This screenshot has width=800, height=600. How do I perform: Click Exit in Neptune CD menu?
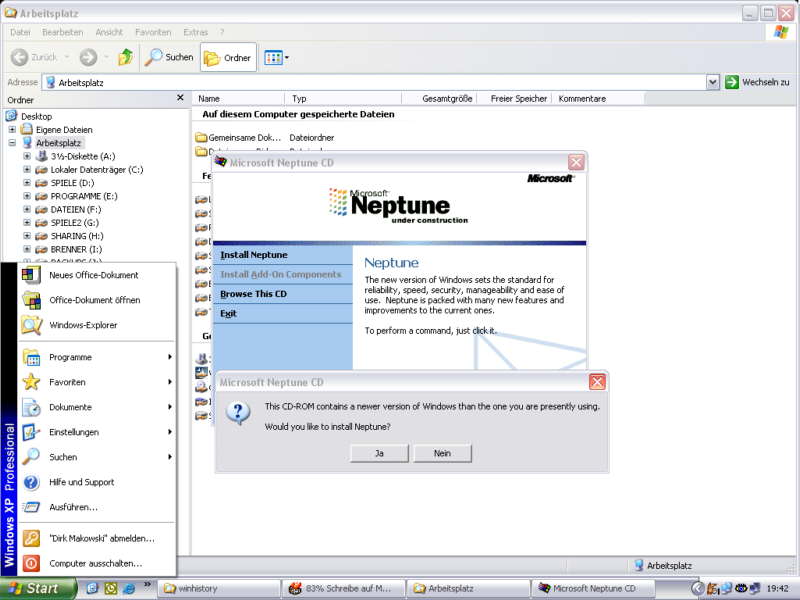[228, 313]
